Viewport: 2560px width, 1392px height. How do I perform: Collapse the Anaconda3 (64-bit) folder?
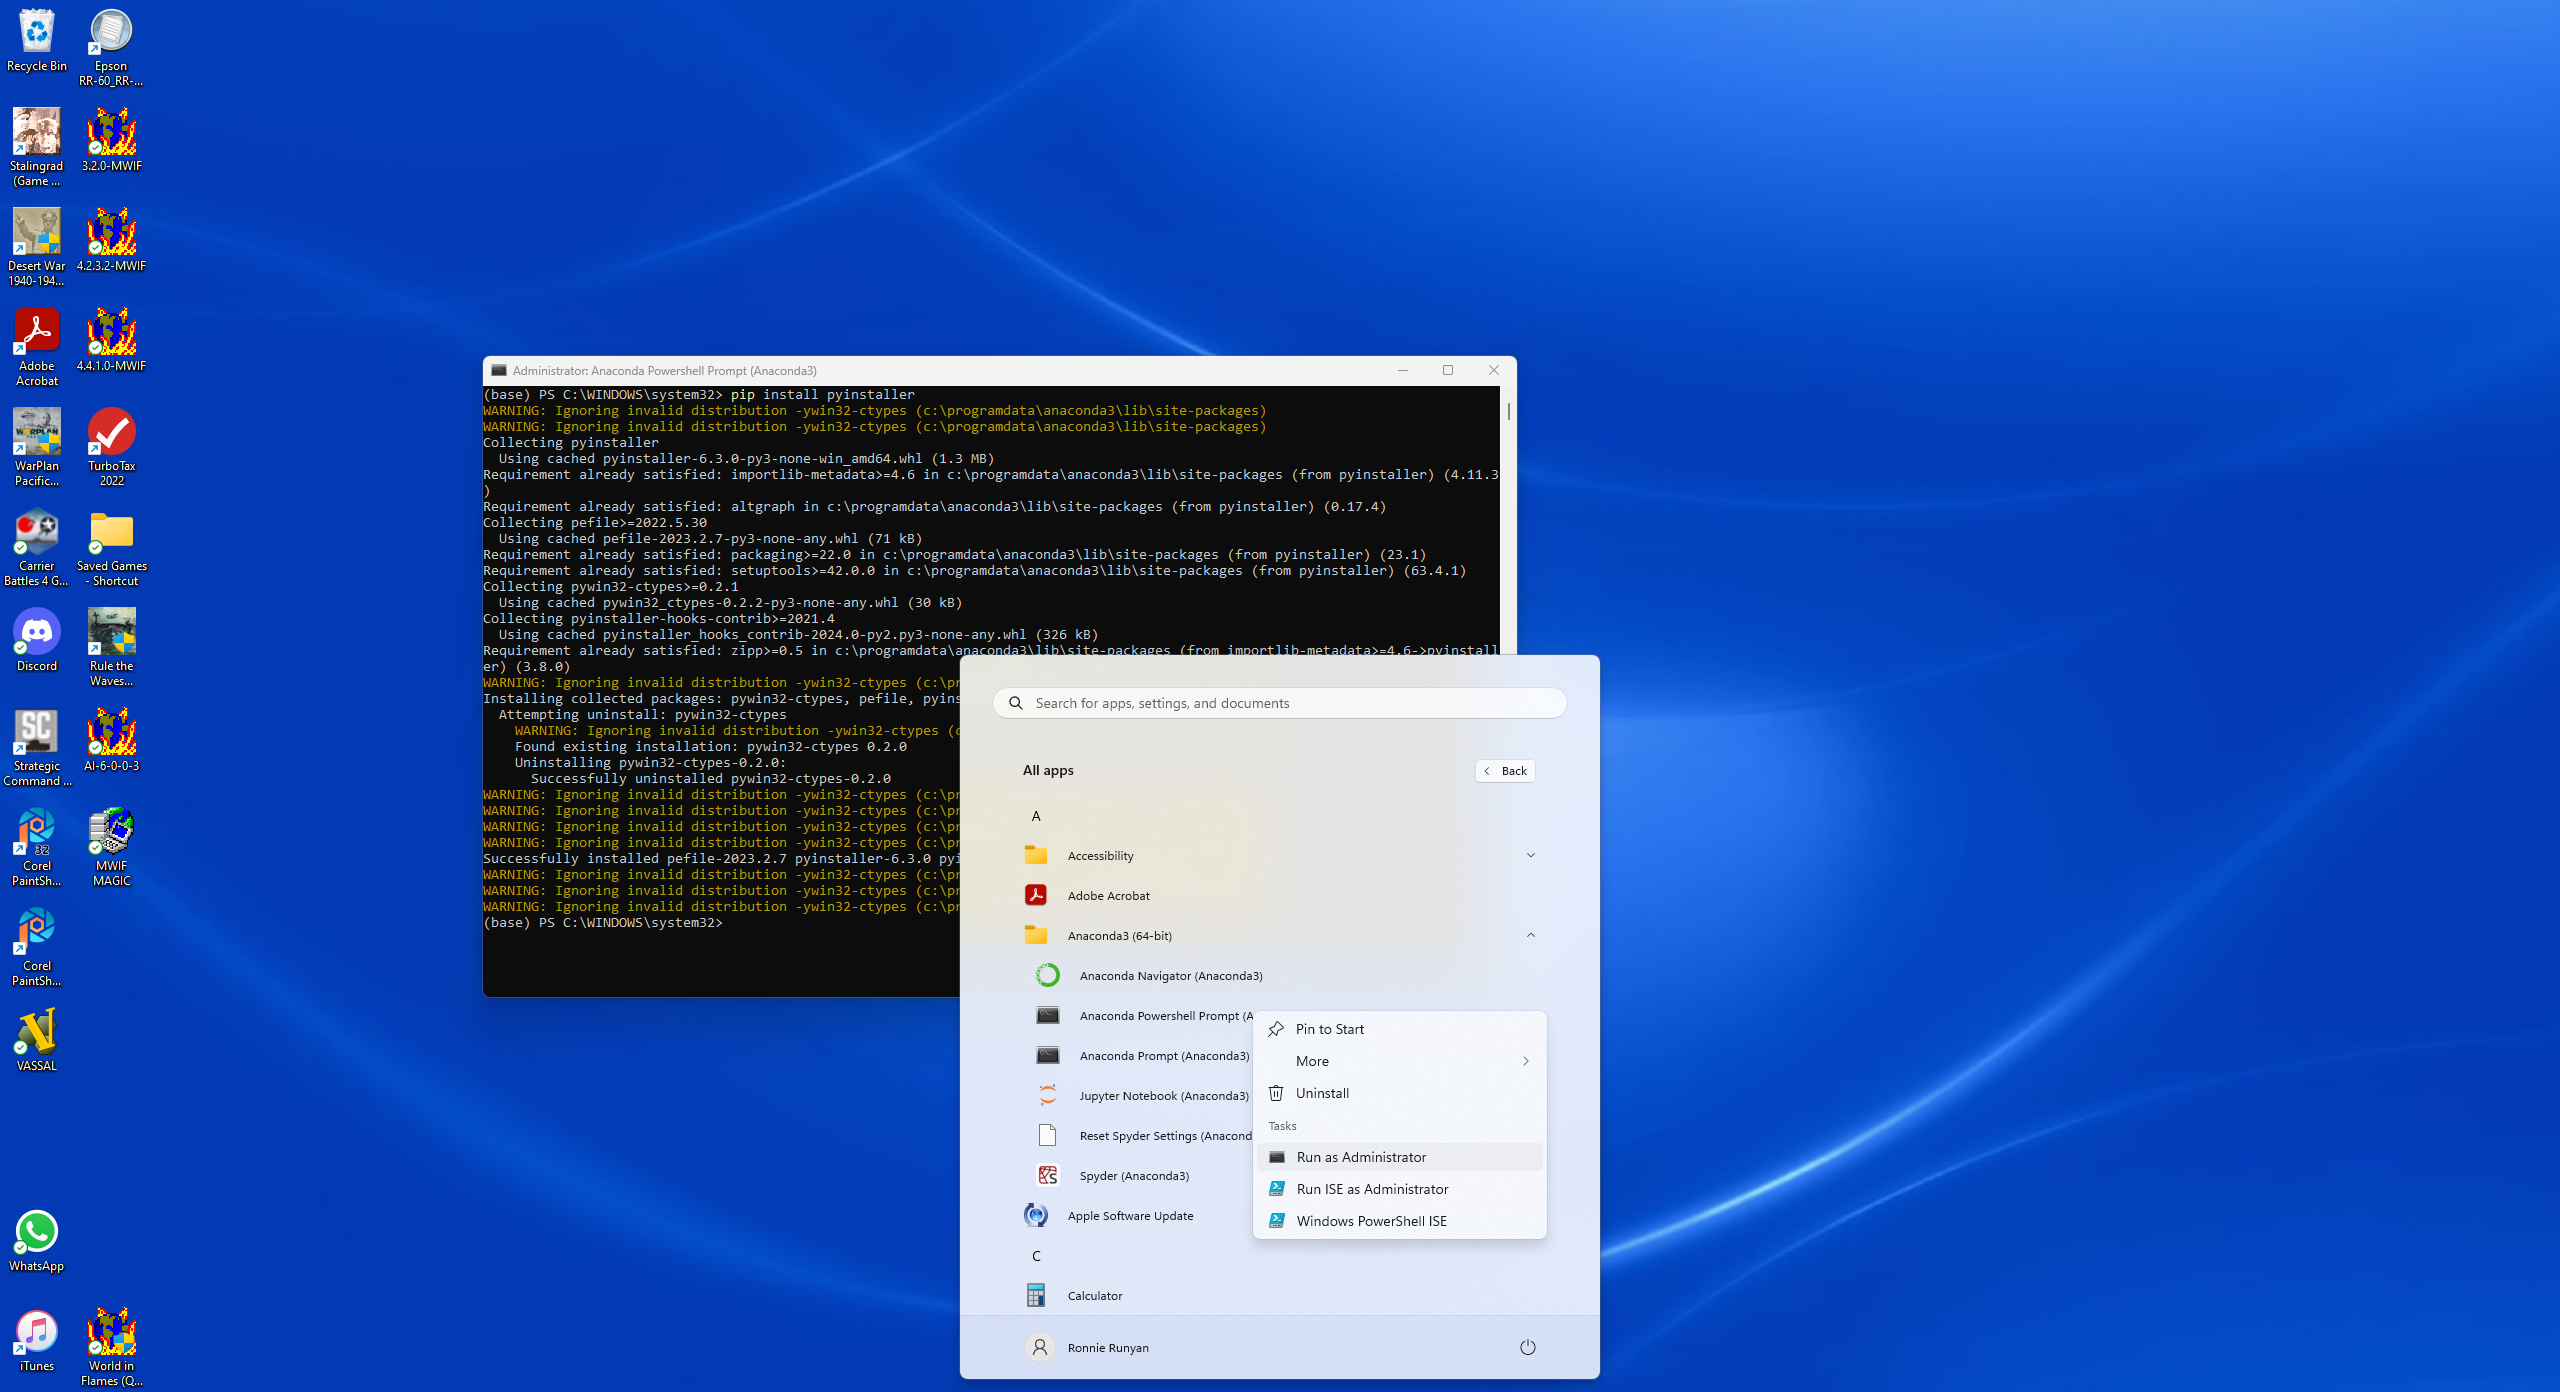(1530, 935)
